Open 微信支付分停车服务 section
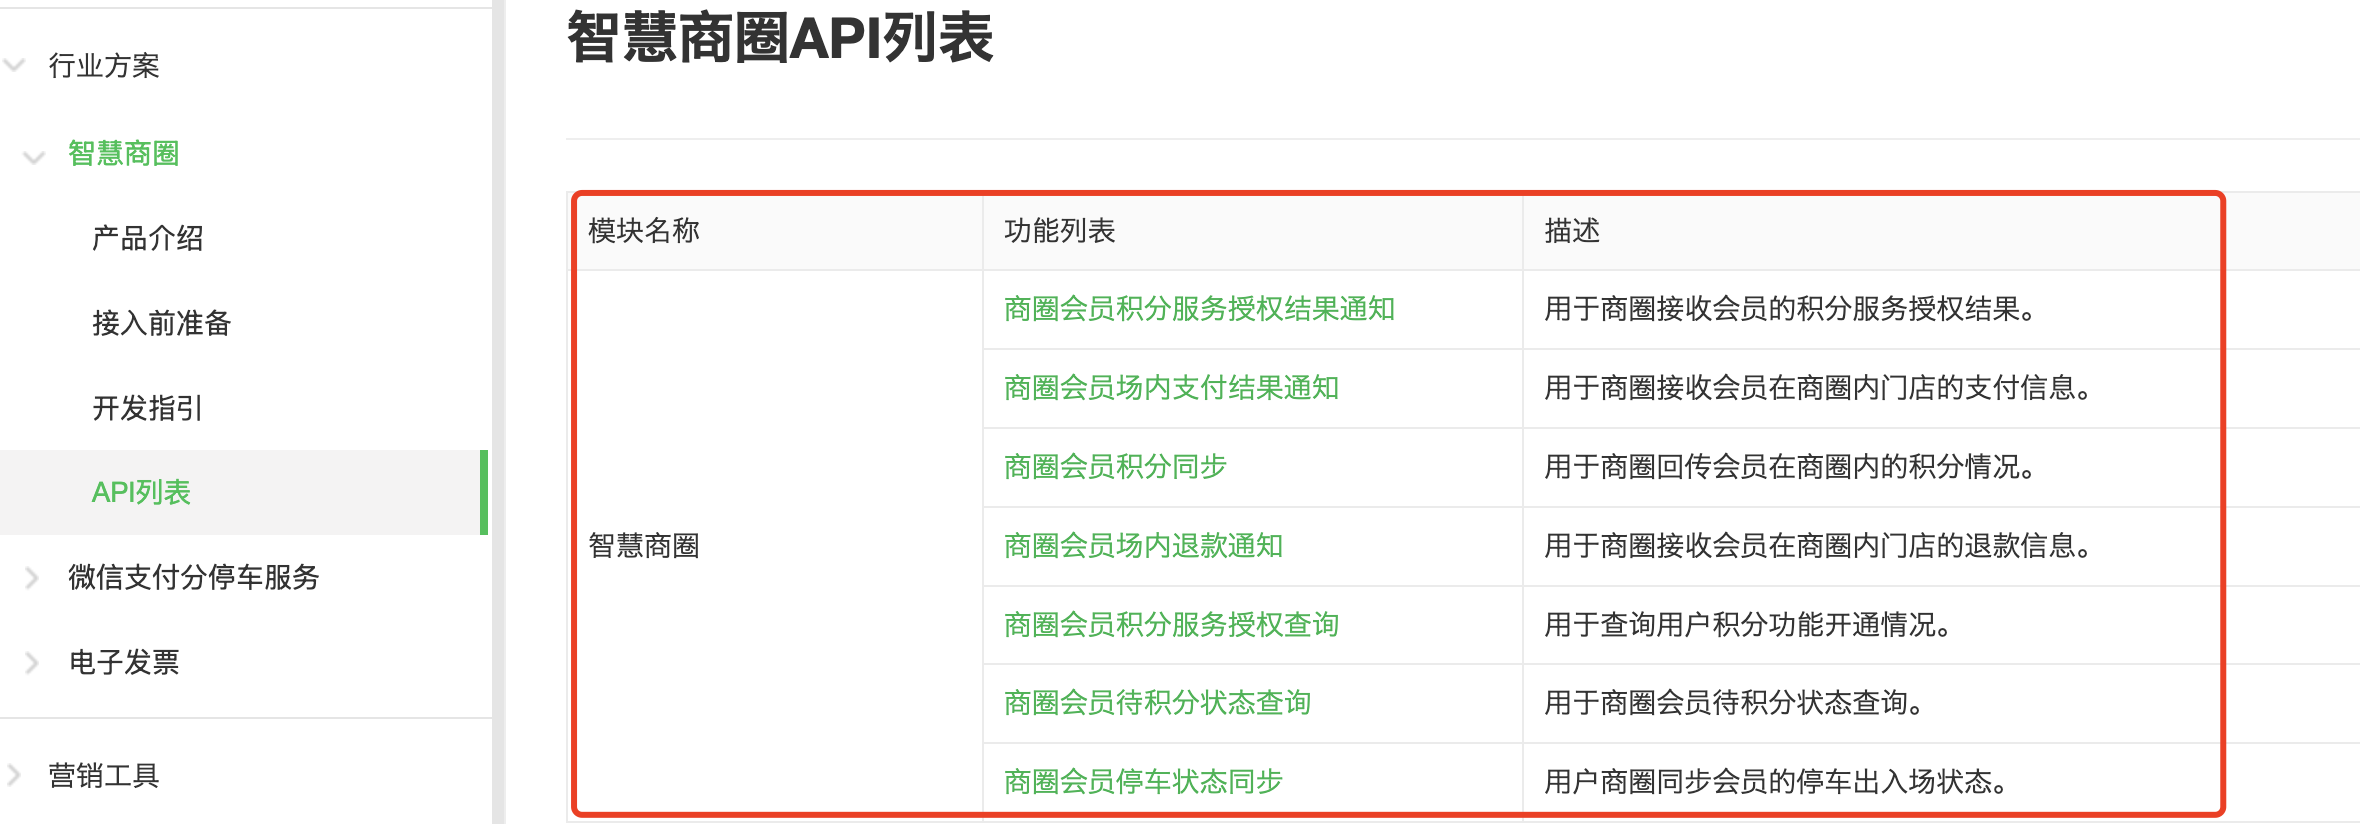Viewport: 2360px width, 824px height. (x=194, y=577)
